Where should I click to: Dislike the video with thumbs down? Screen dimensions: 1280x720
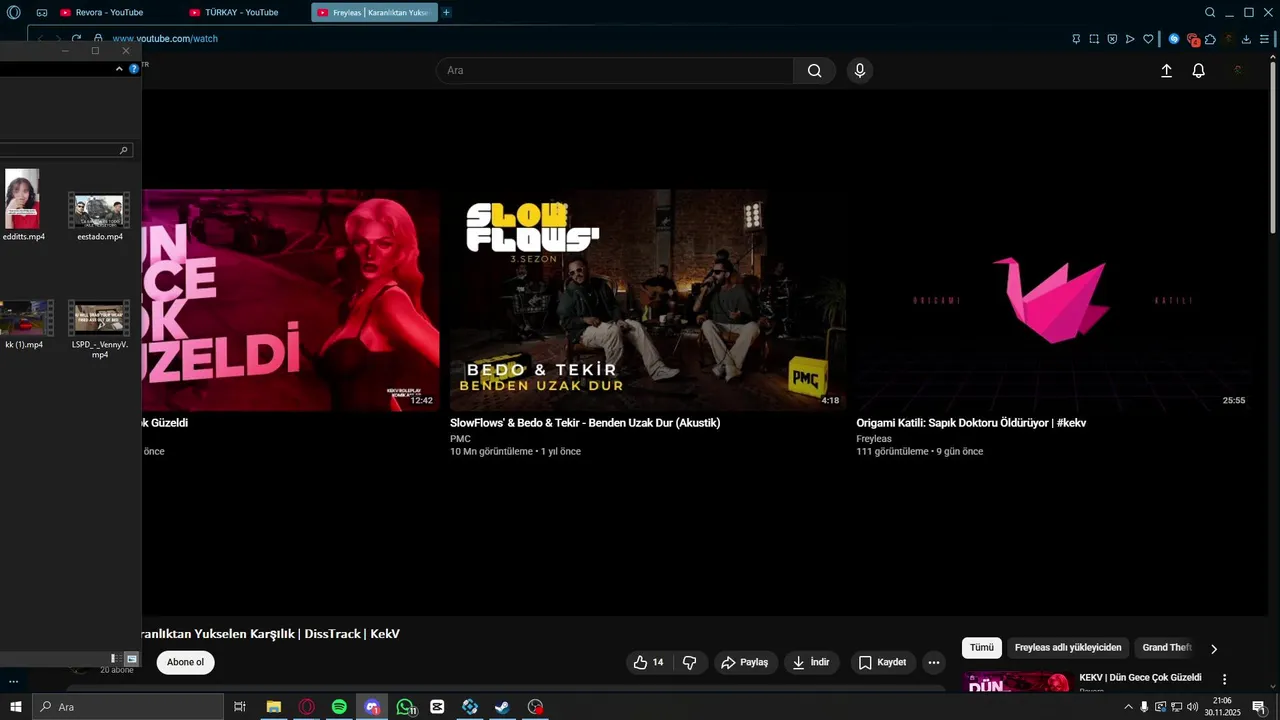(689, 662)
